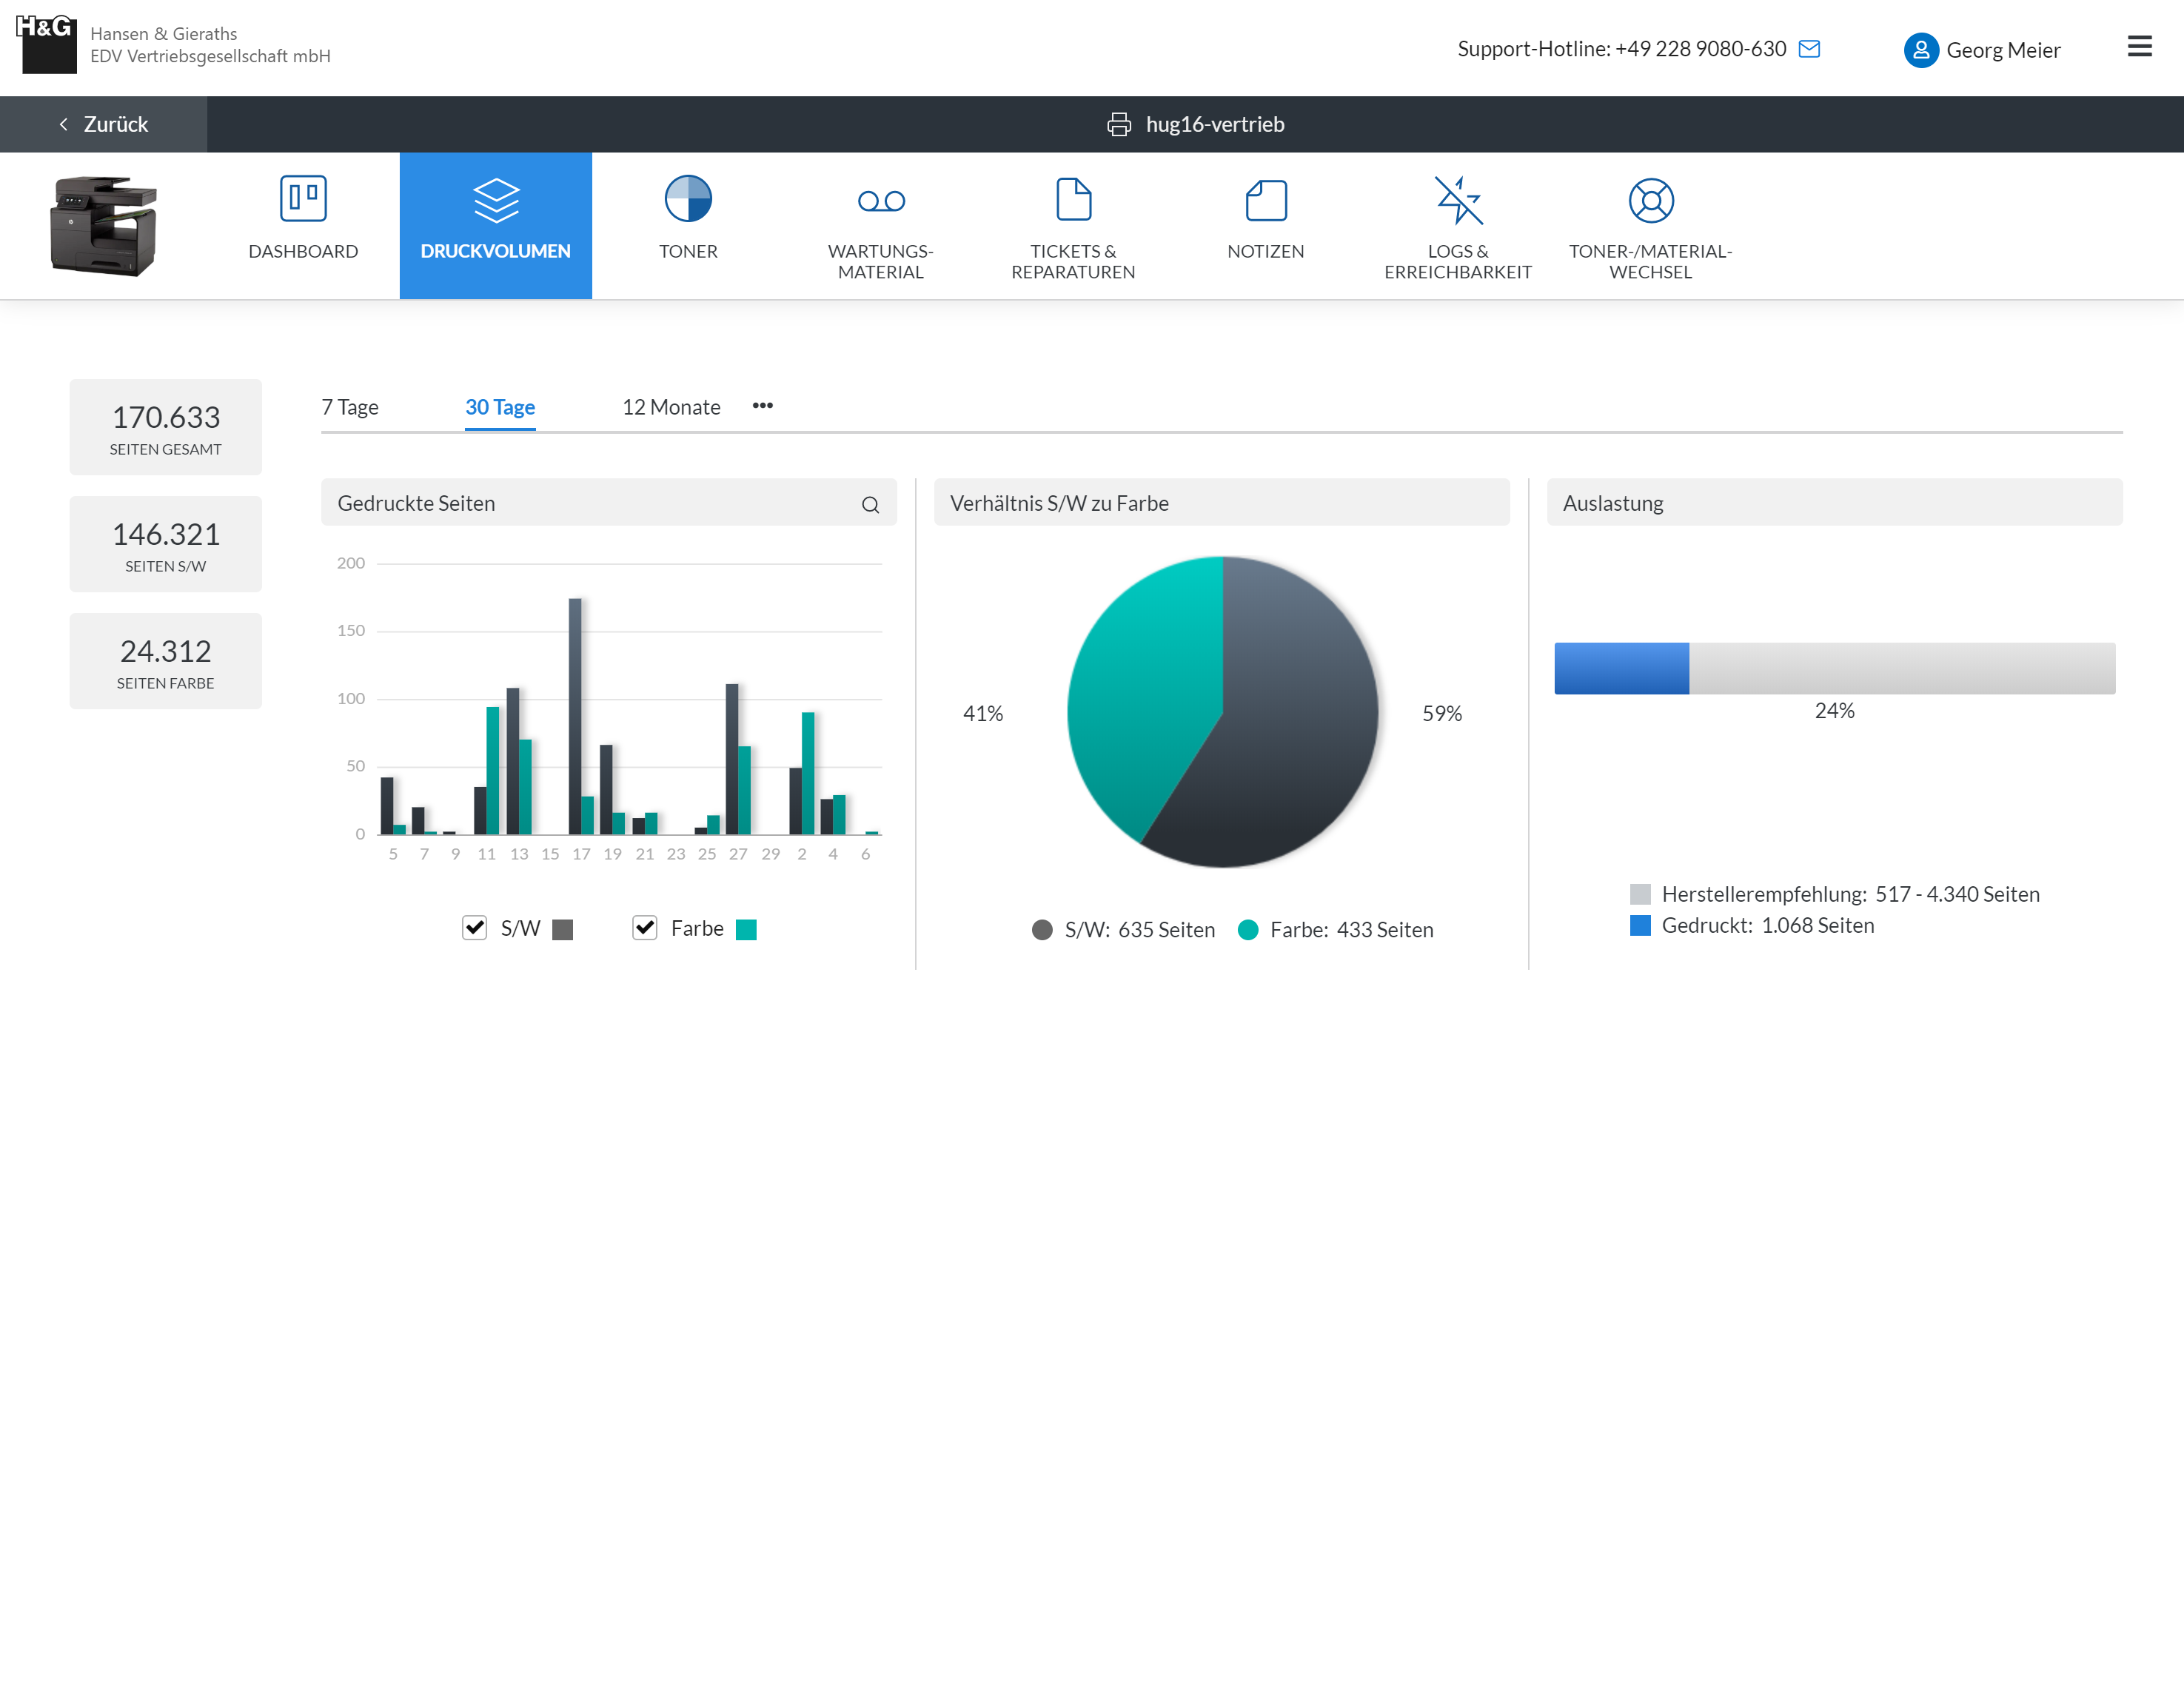This screenshot has width=2184, height=1688.
Task: Open the Toner pie icon
Action: pyautogui.click(x=688, y=198)
